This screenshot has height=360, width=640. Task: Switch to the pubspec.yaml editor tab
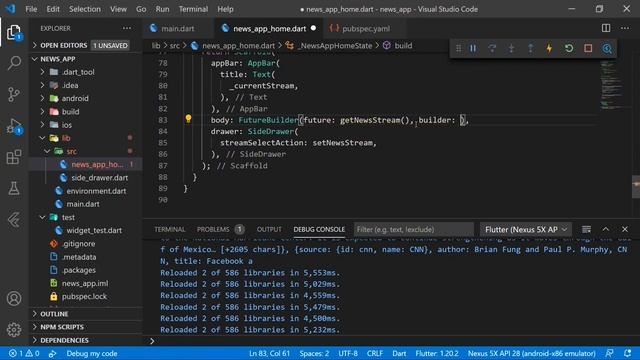tap(366, 29)
